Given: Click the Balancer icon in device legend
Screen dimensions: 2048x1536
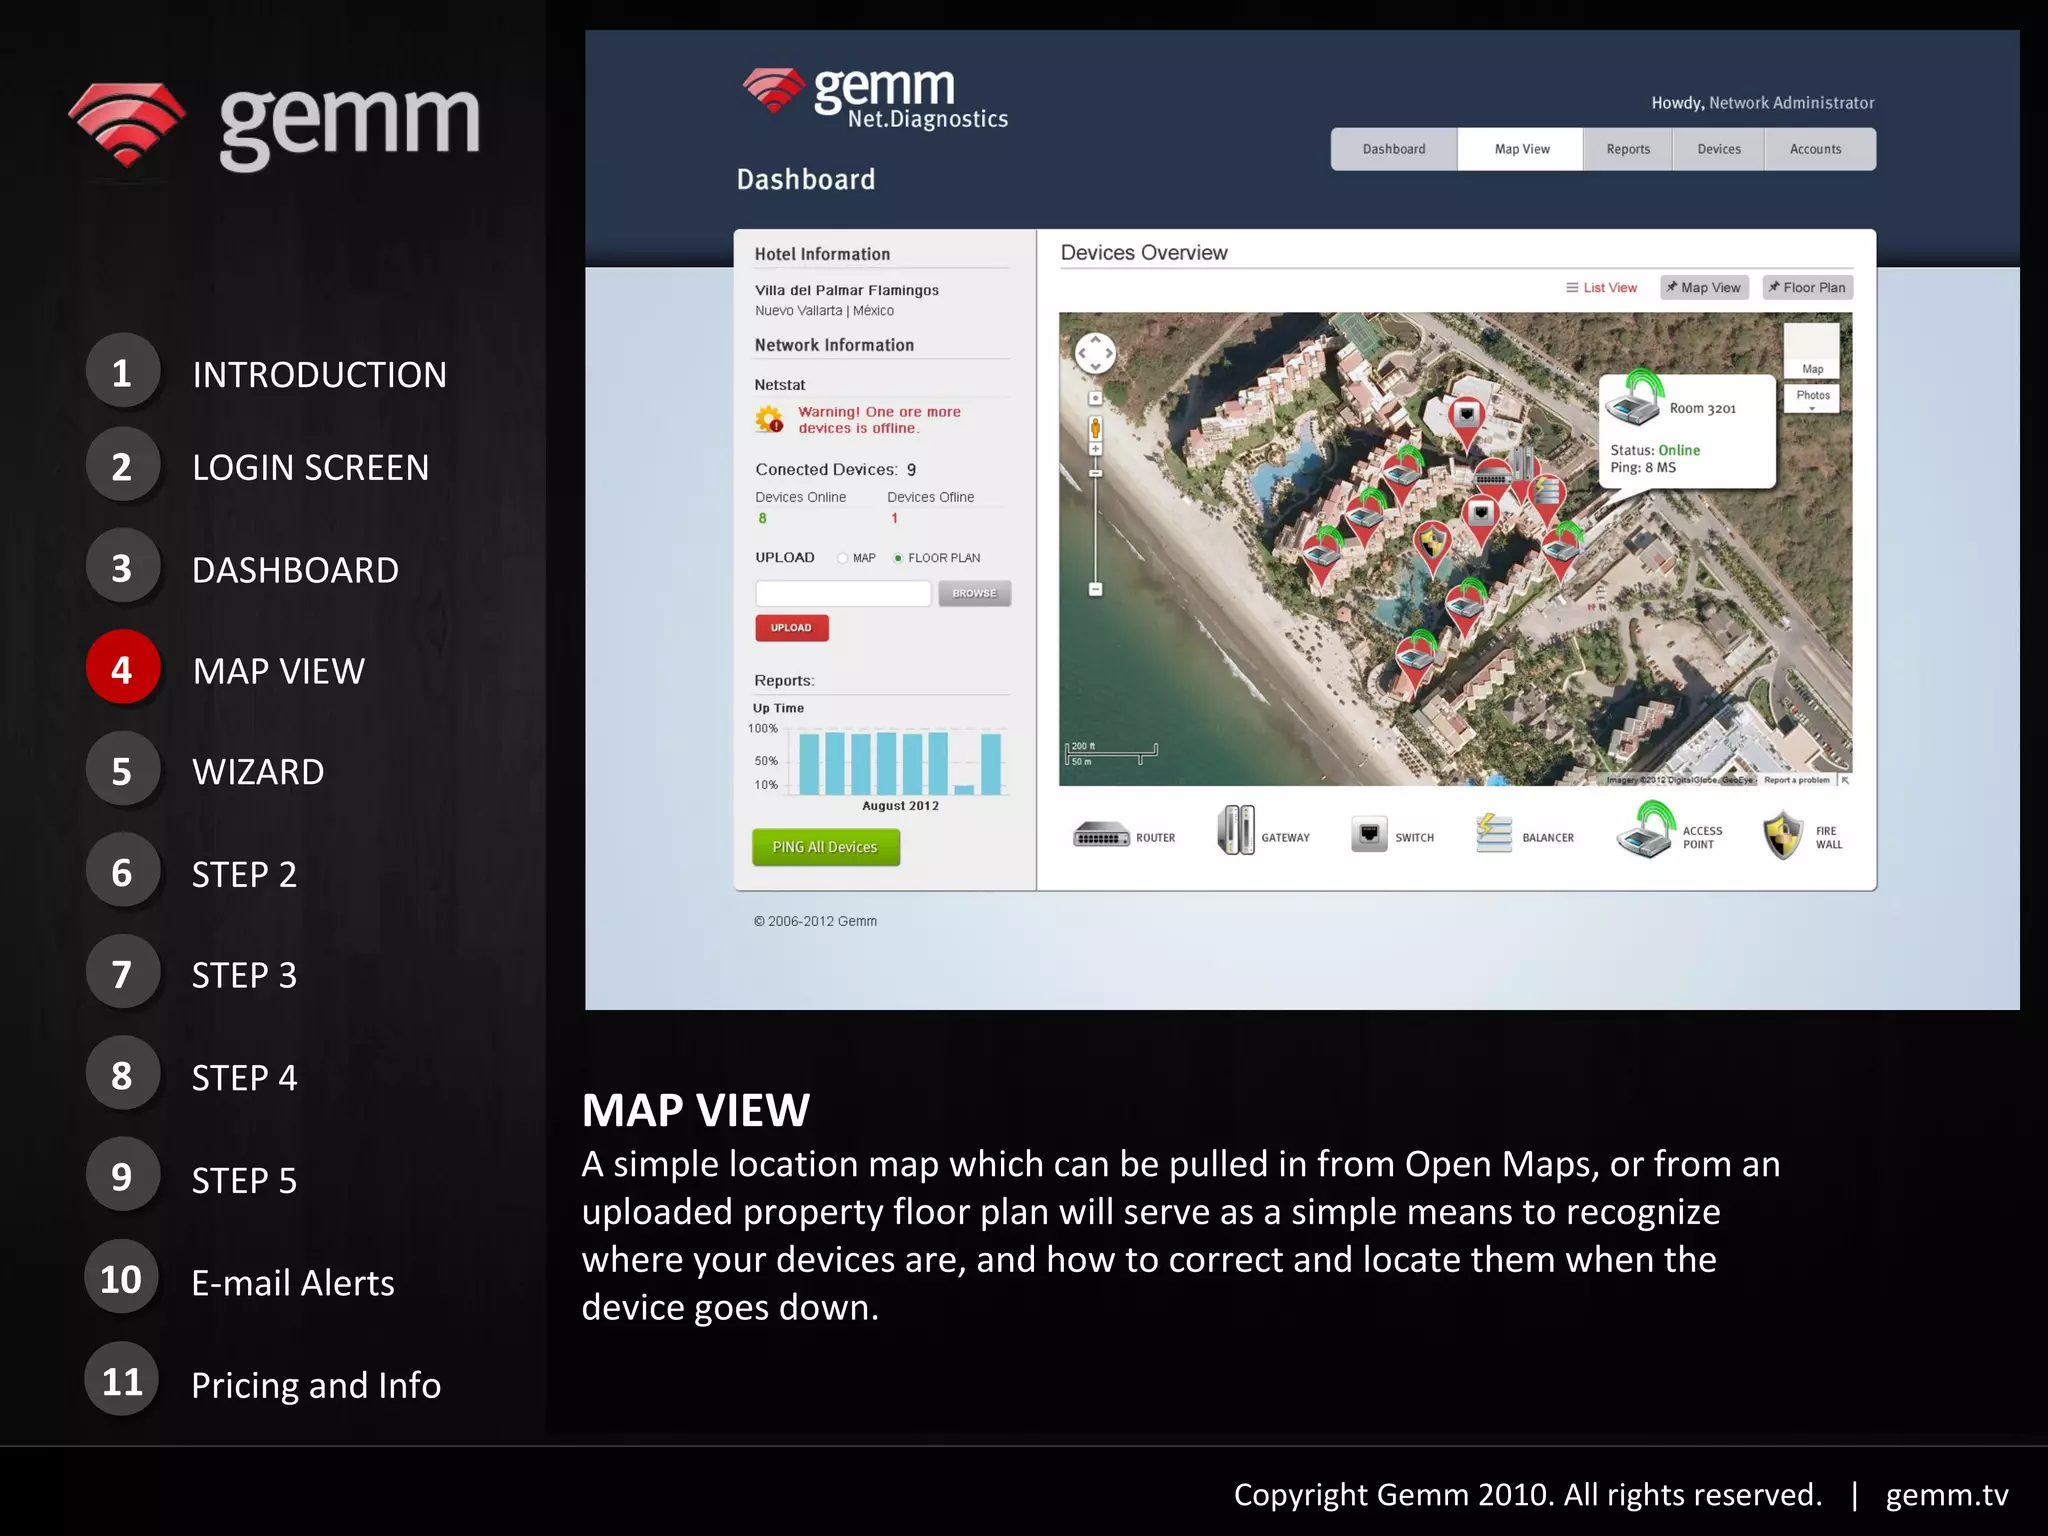Looking at the screenshot, I should (x=1494, y=833).
